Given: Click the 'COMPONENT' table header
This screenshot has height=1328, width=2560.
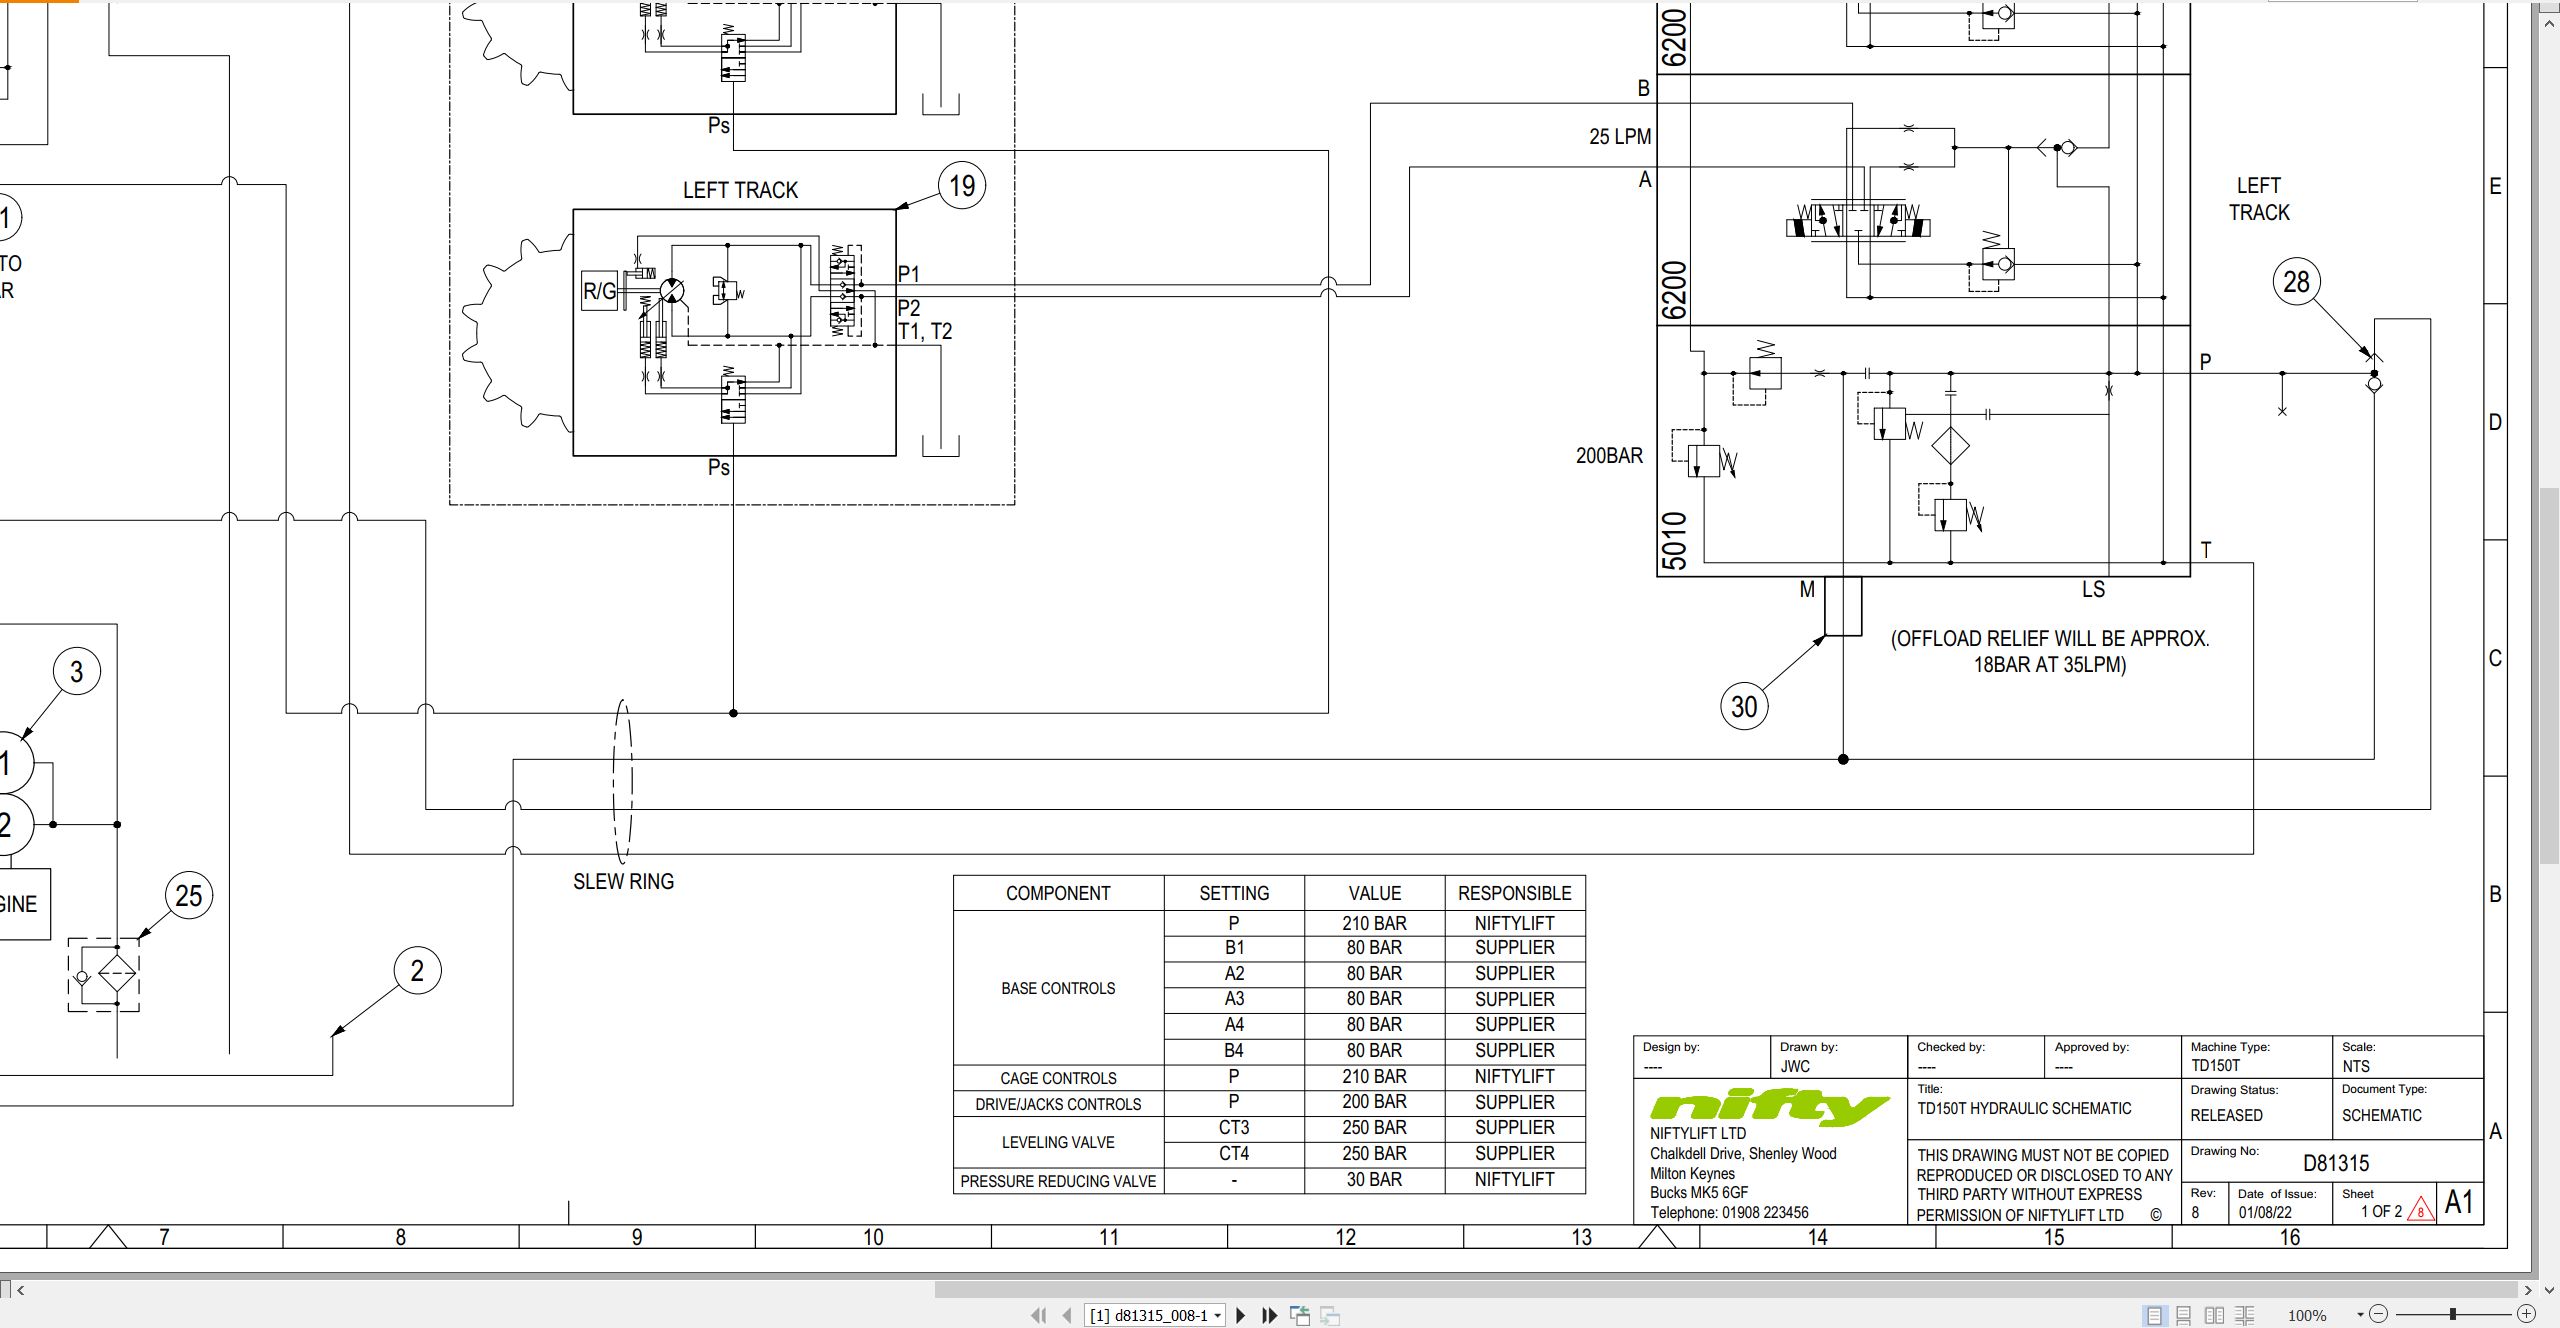Looking at the screenshot, I should point(1058,893).
